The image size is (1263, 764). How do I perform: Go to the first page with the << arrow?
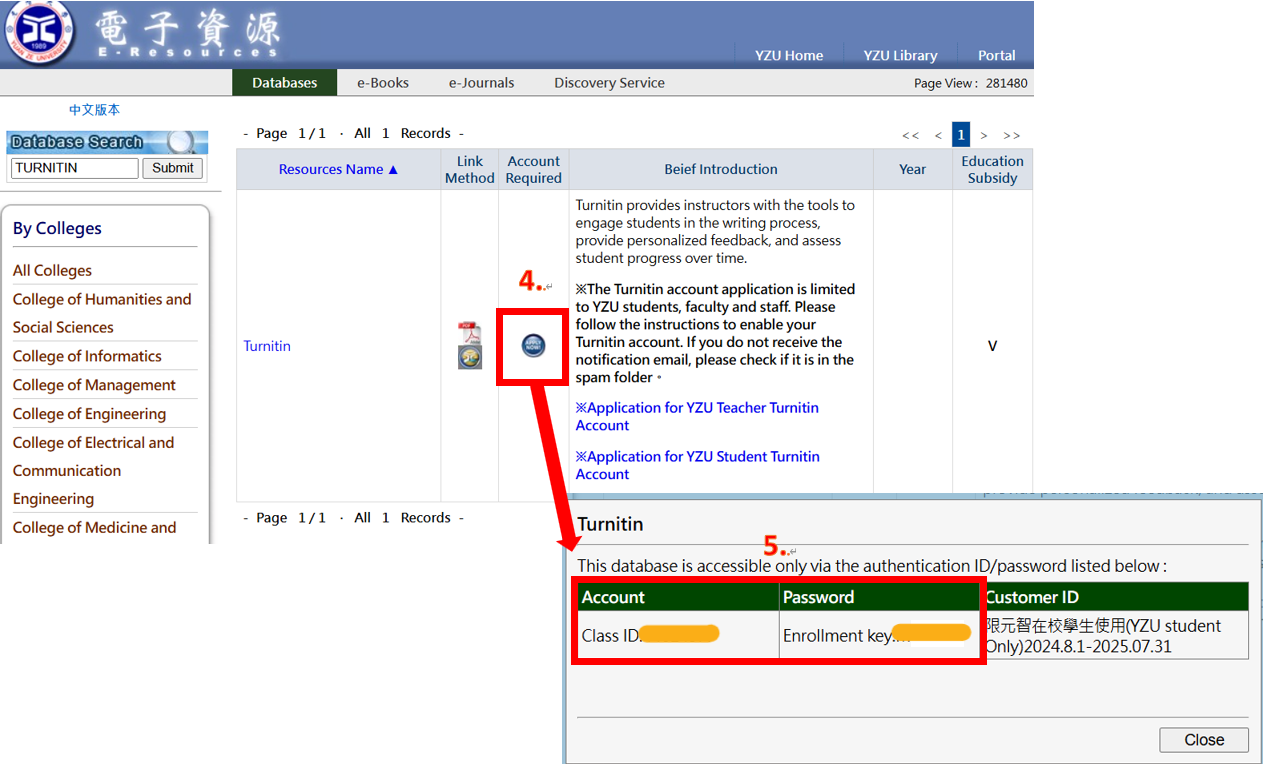[x=910, y=134]
